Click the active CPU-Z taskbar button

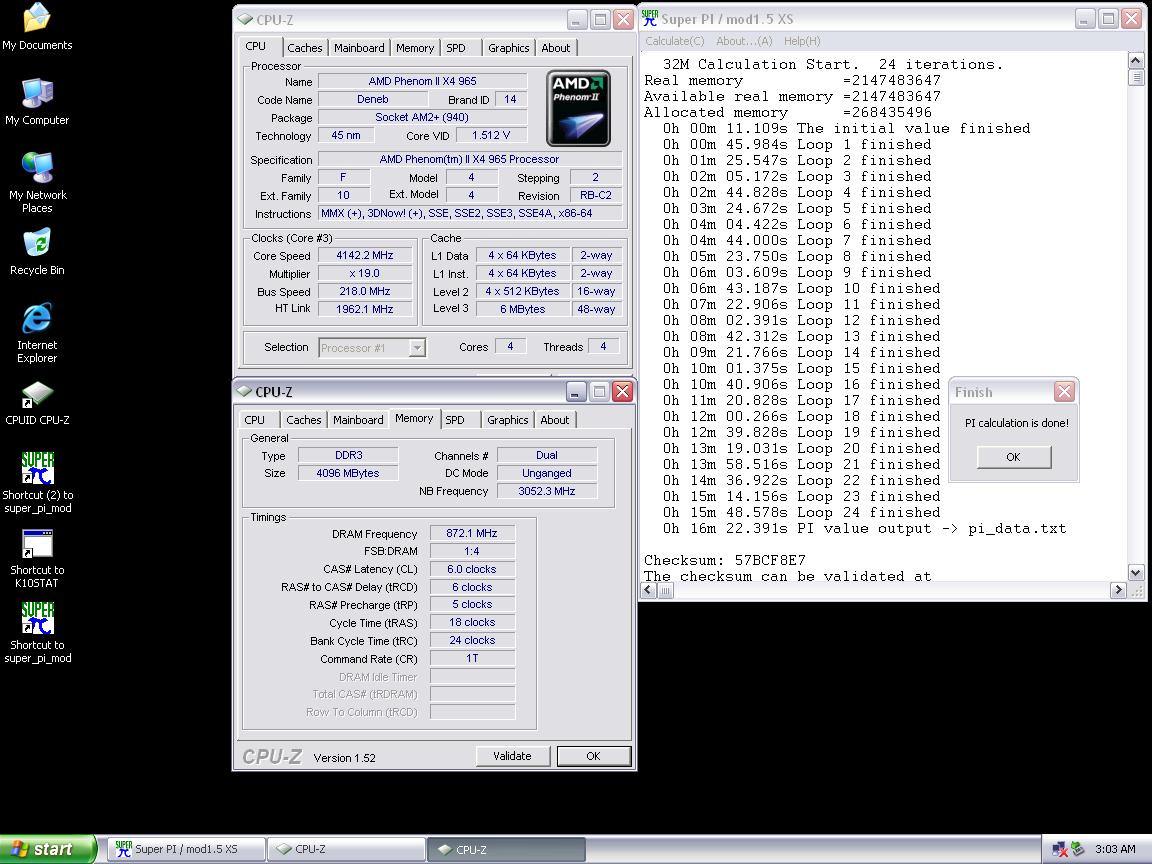[x=507, y=849]
